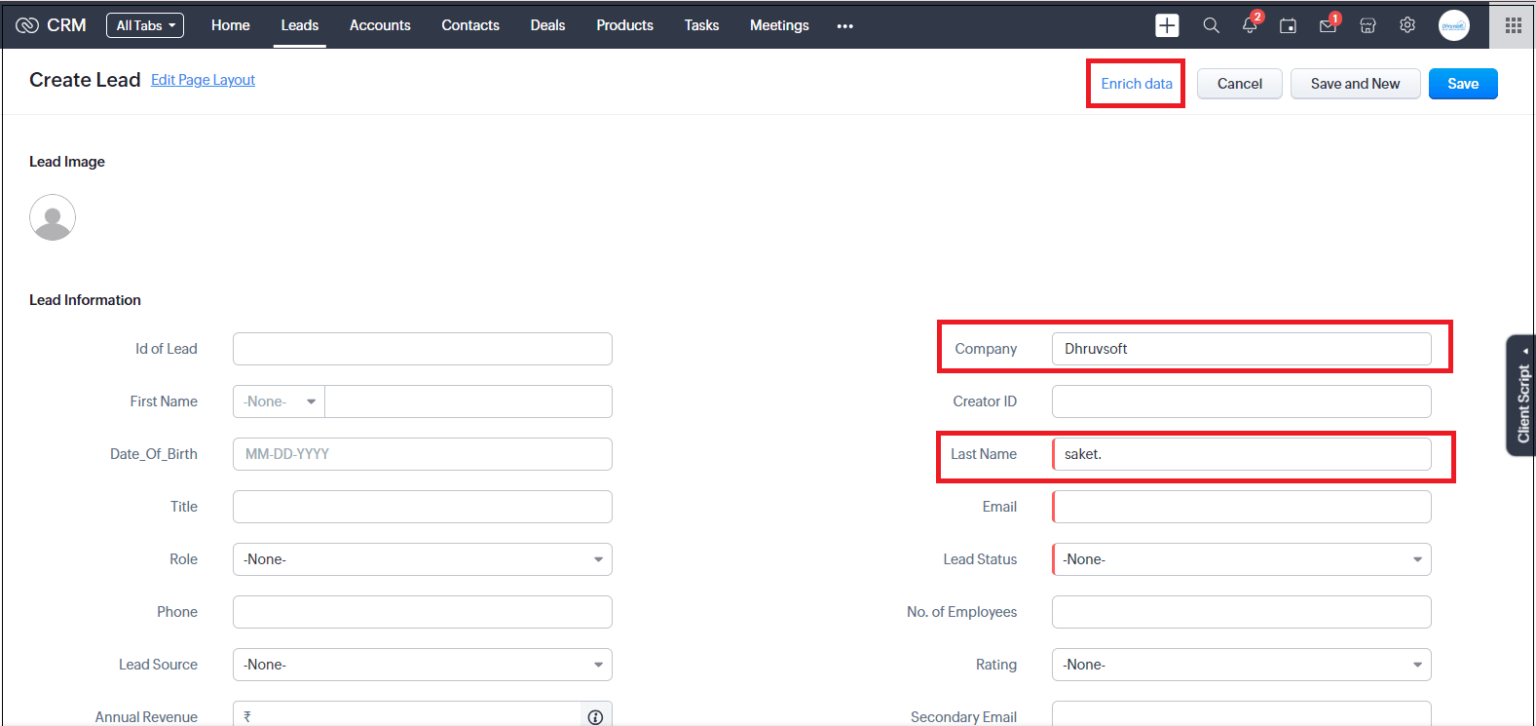Click the search icon in the top bar
The width and height of the screenshot is (1536, 726).
1210,25
